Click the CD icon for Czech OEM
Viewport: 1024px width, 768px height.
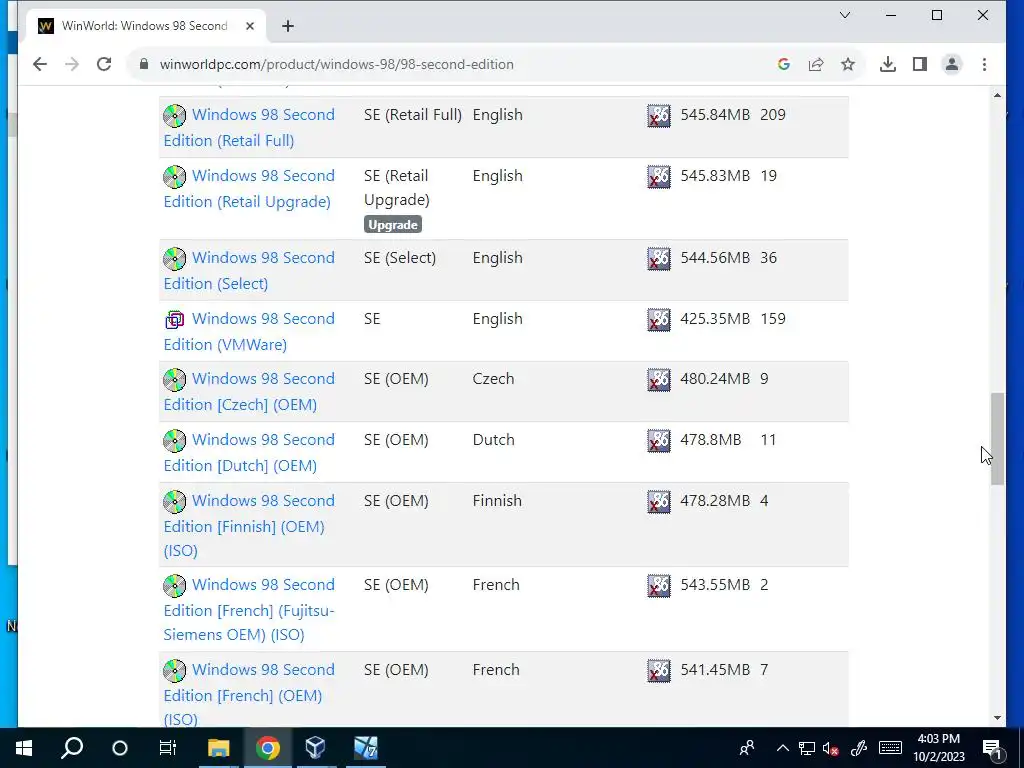click(174, 380)
